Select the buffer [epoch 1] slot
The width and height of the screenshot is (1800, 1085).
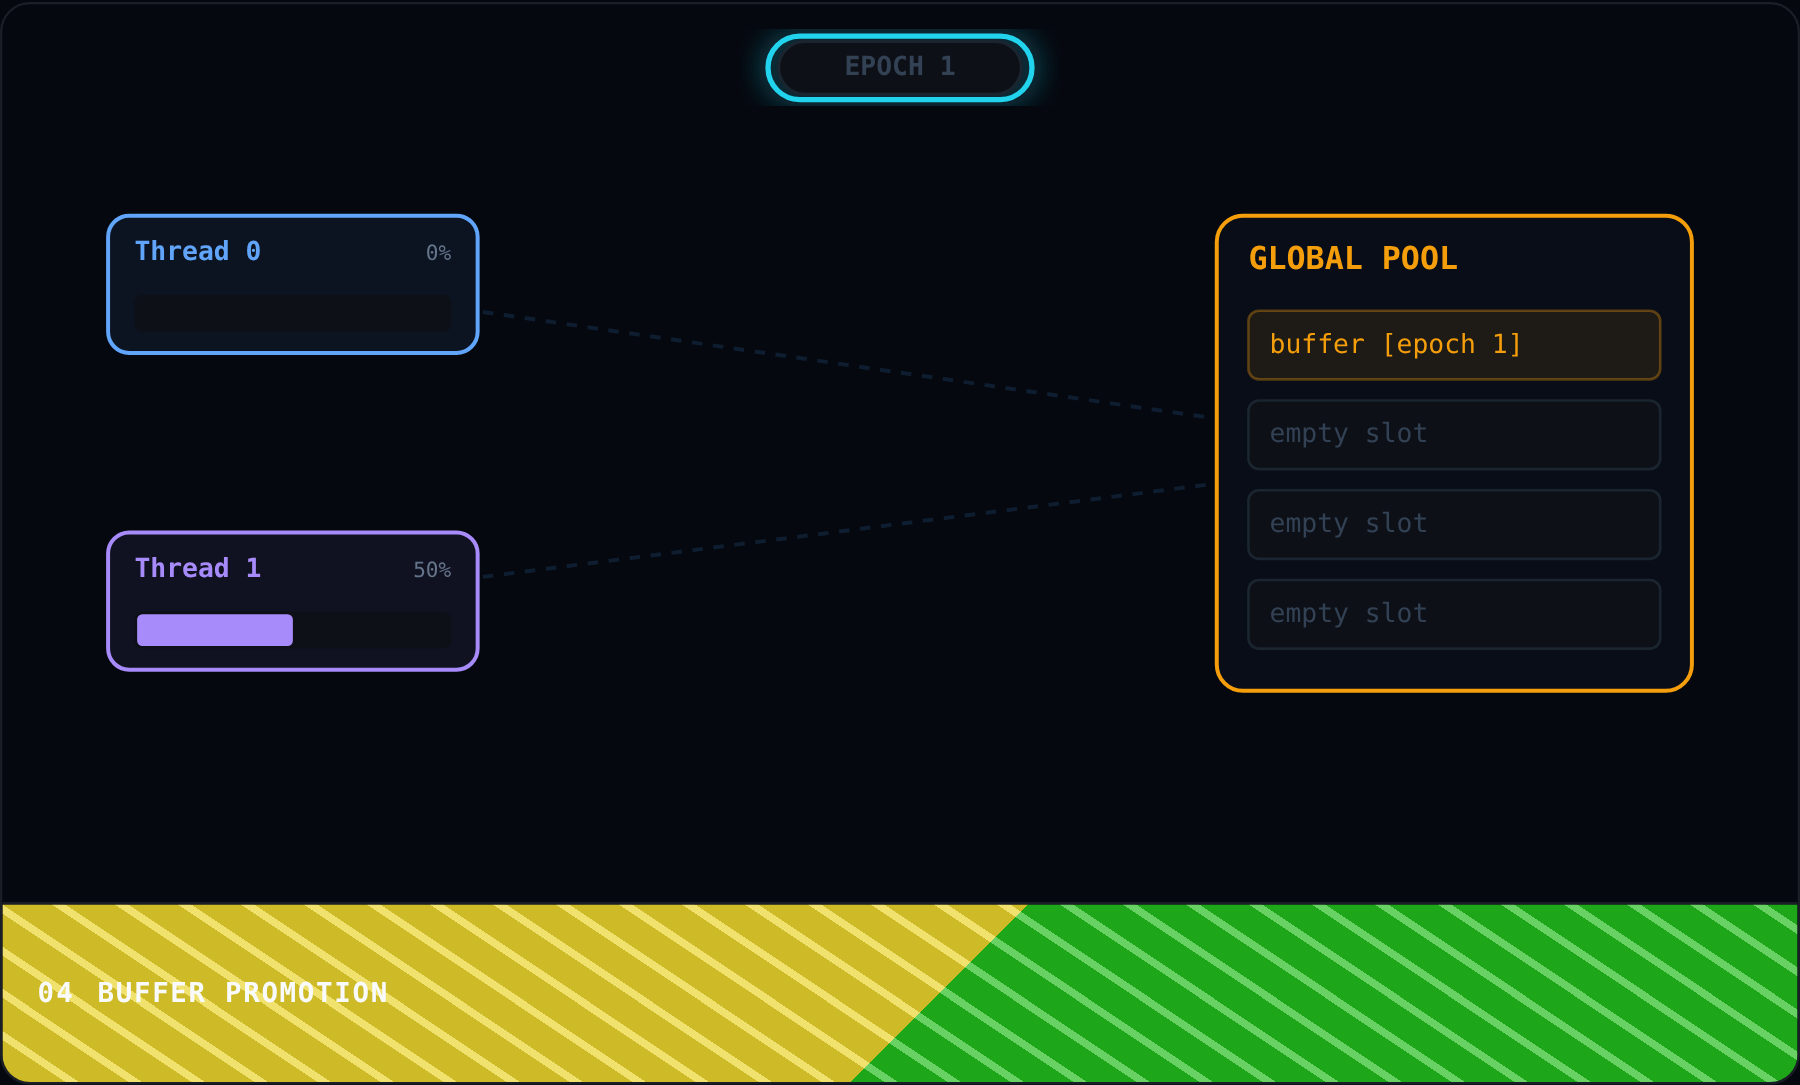1454,345
